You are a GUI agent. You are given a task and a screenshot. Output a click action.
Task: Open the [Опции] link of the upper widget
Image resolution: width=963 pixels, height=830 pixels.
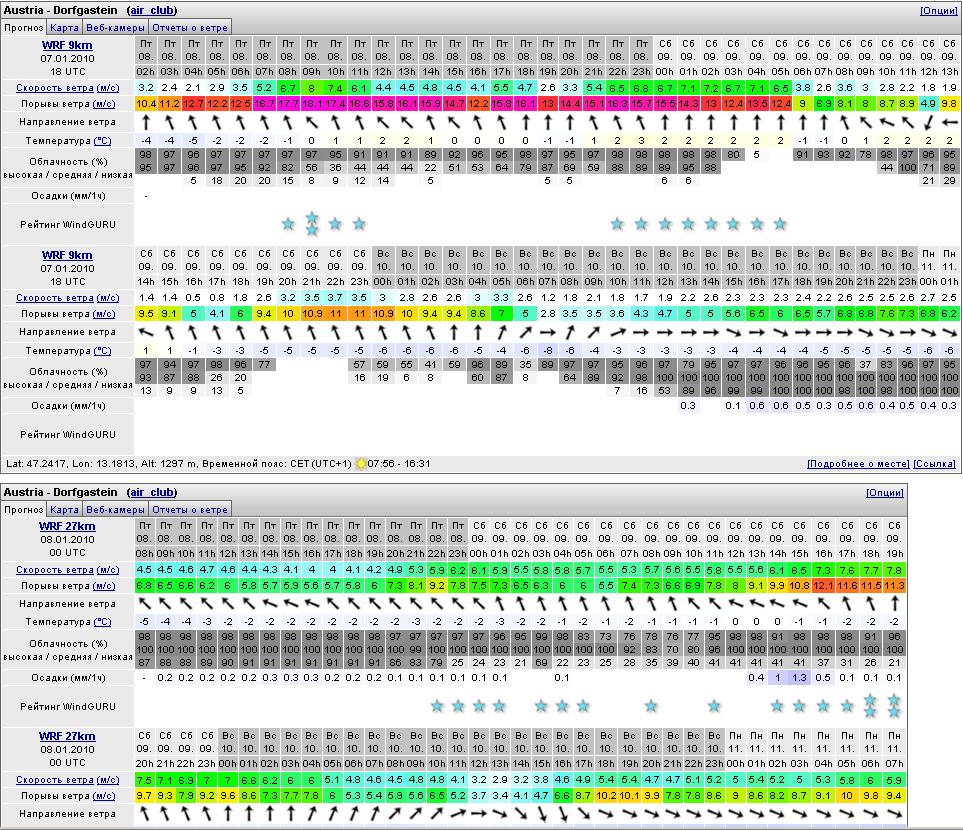pos(938,10)
